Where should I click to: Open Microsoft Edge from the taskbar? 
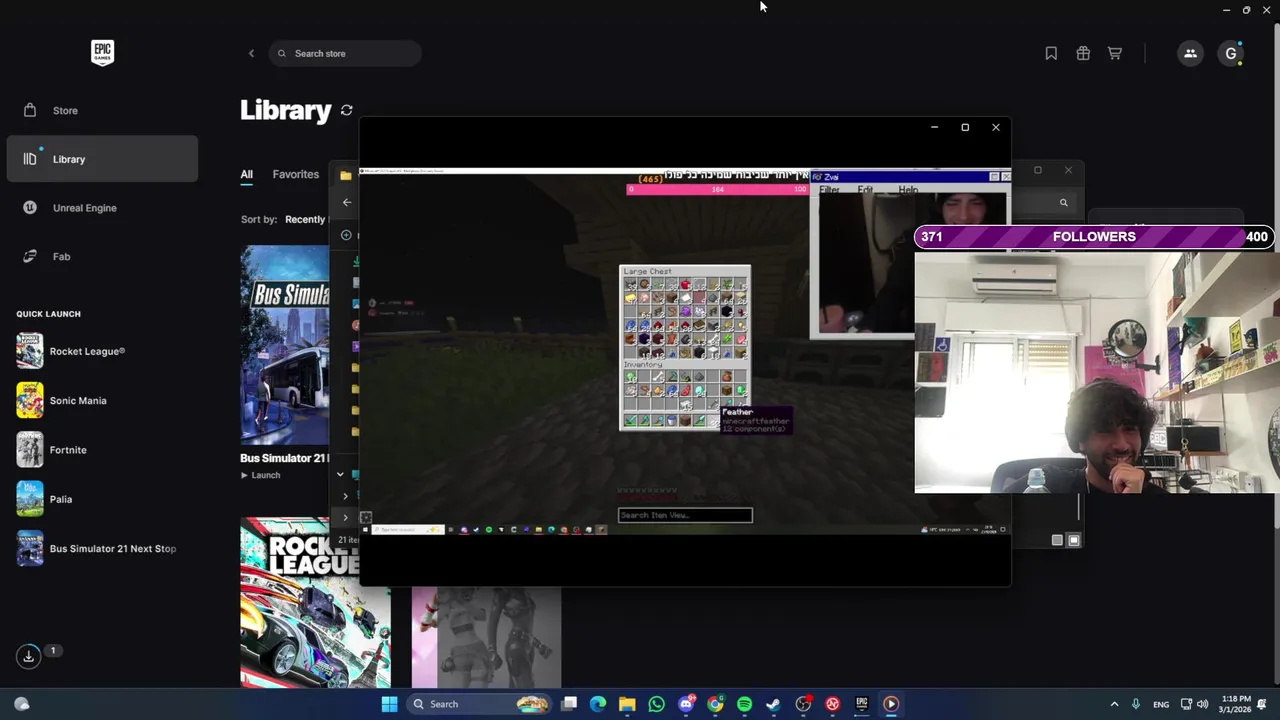point(598,704)
